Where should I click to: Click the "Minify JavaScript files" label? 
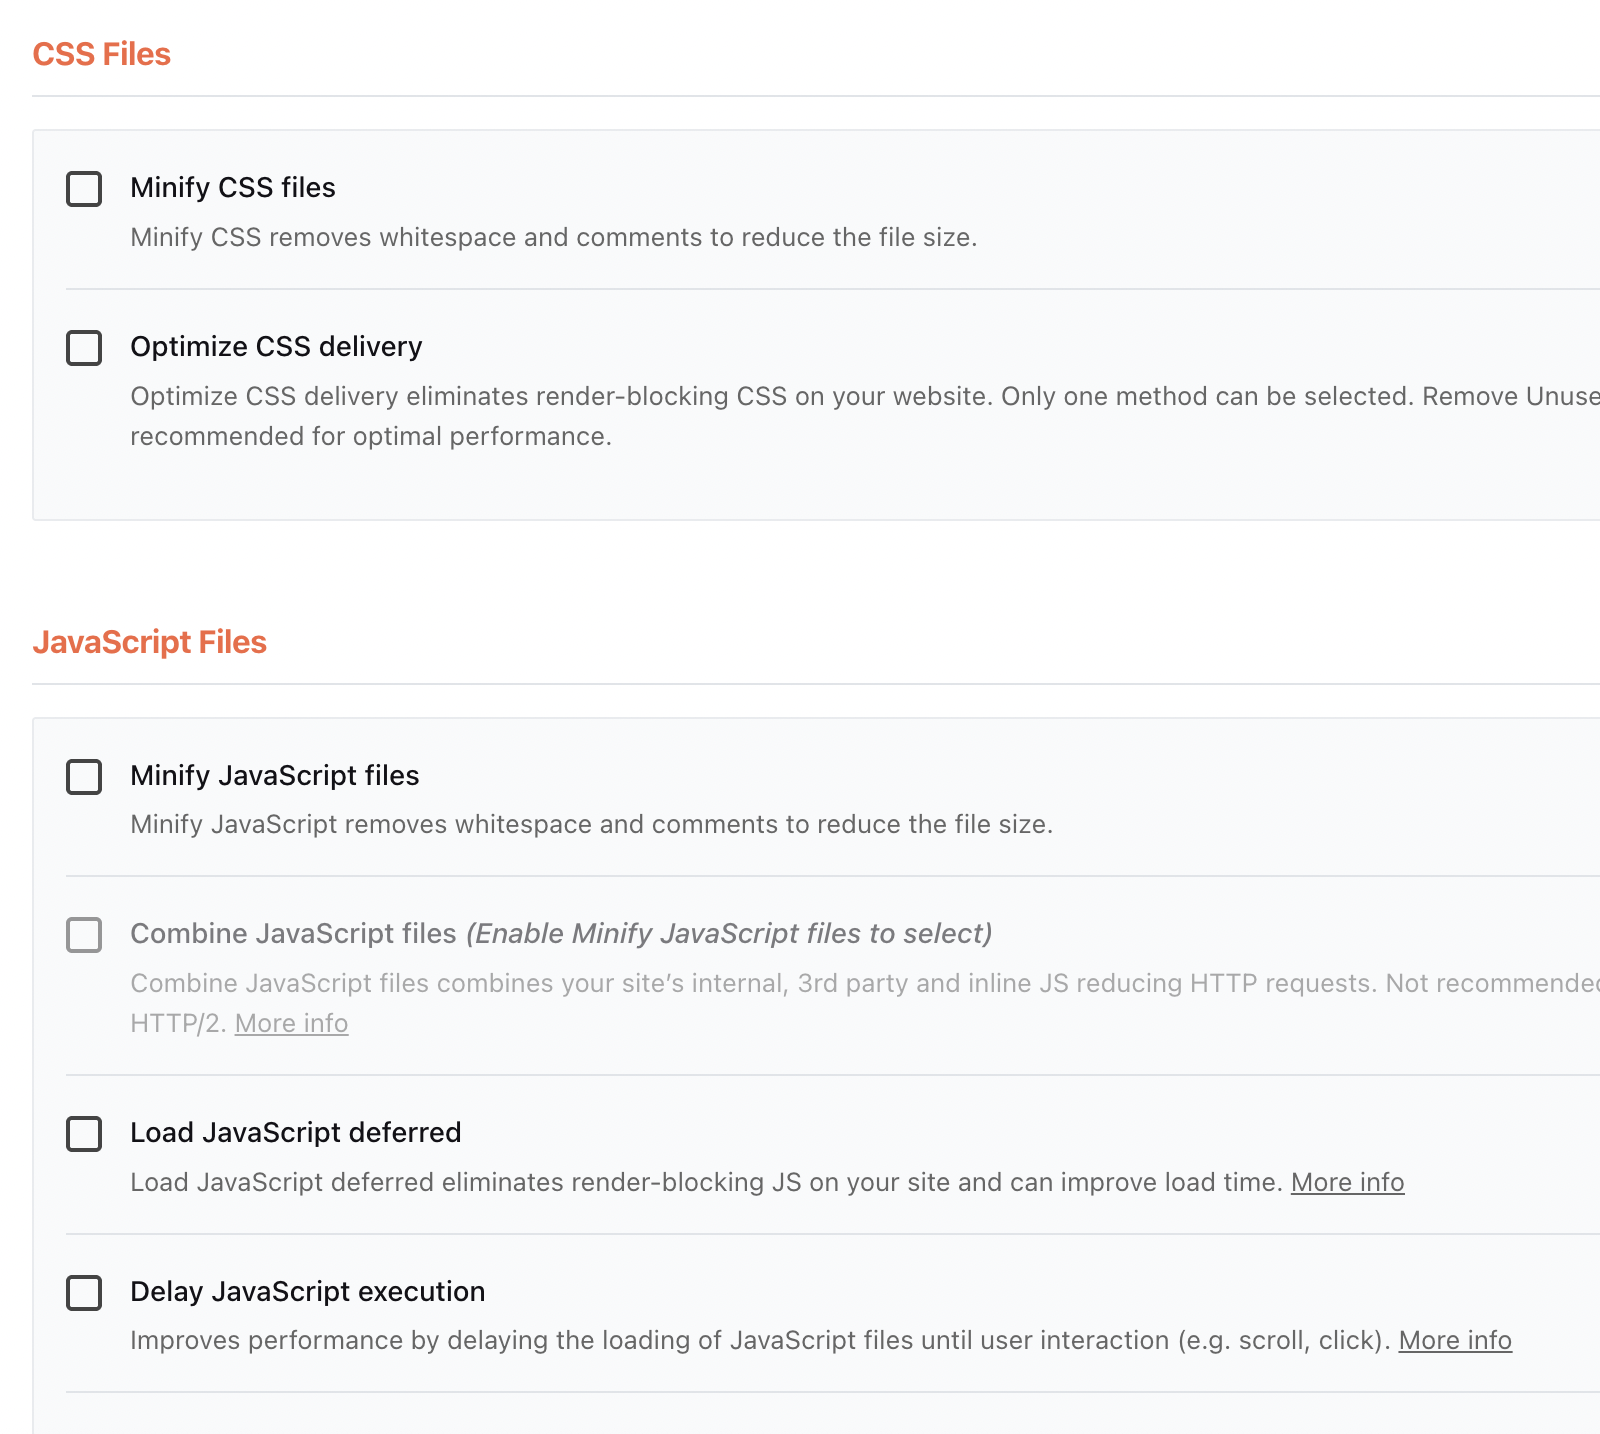[275, 776]
